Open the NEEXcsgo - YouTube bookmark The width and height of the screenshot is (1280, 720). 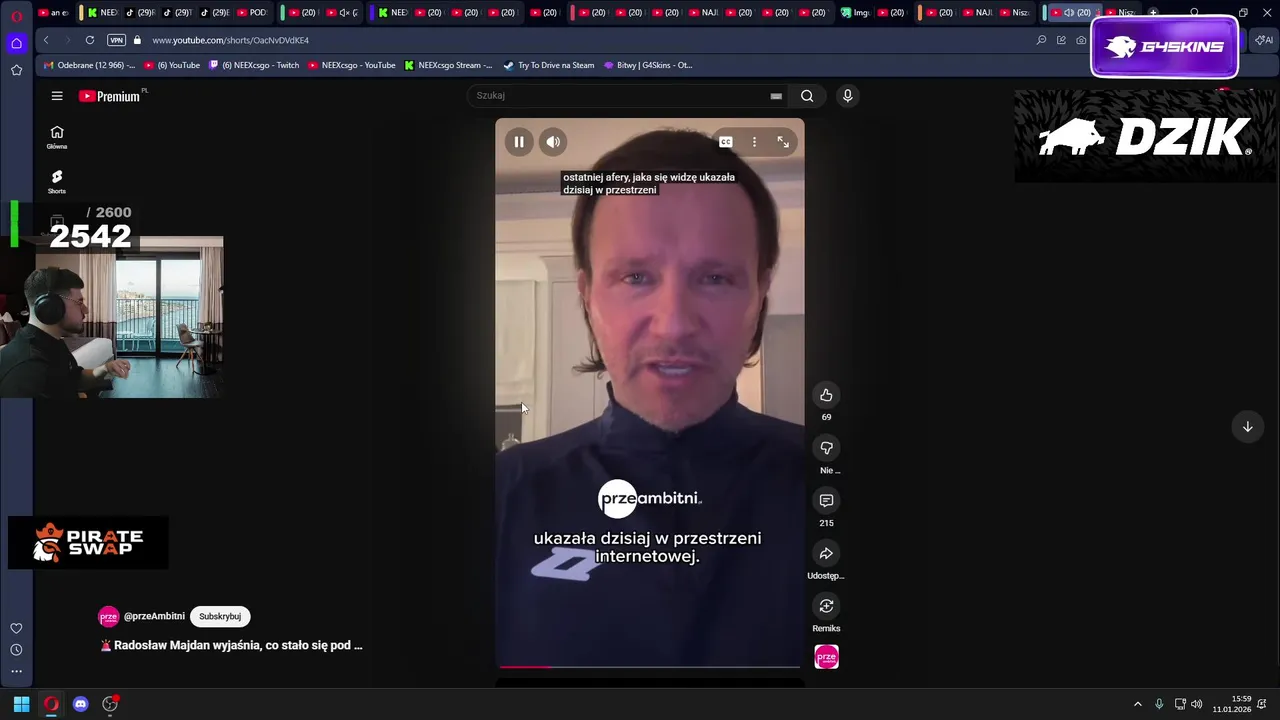point(352,65)
